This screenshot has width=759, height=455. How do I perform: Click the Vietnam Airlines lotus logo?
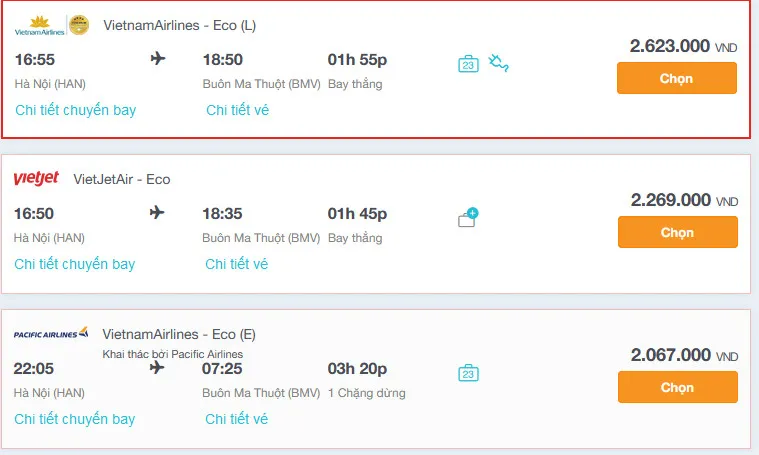(39, 26)
